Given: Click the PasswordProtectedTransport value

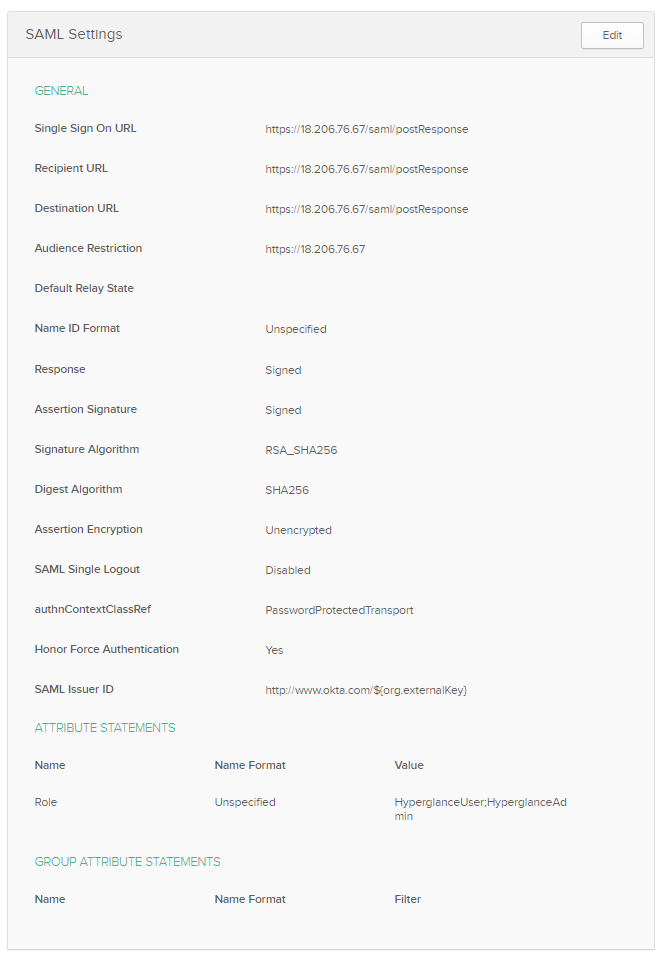Looking at the screenshot, I should (339, 610).
